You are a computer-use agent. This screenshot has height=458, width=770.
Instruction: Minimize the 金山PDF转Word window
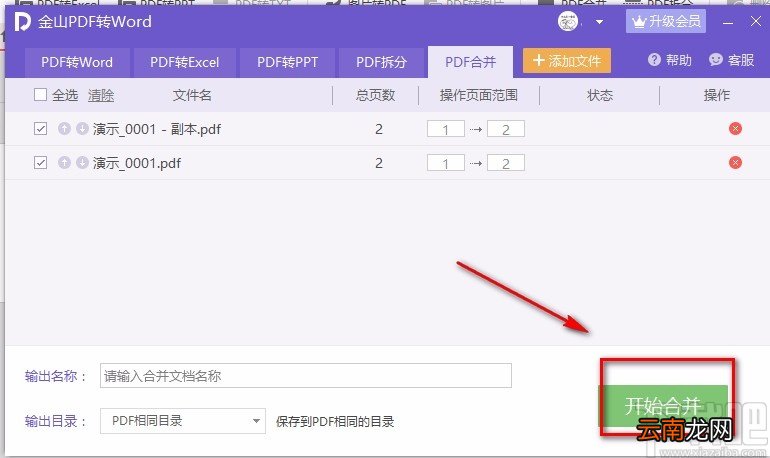[728, 23]
